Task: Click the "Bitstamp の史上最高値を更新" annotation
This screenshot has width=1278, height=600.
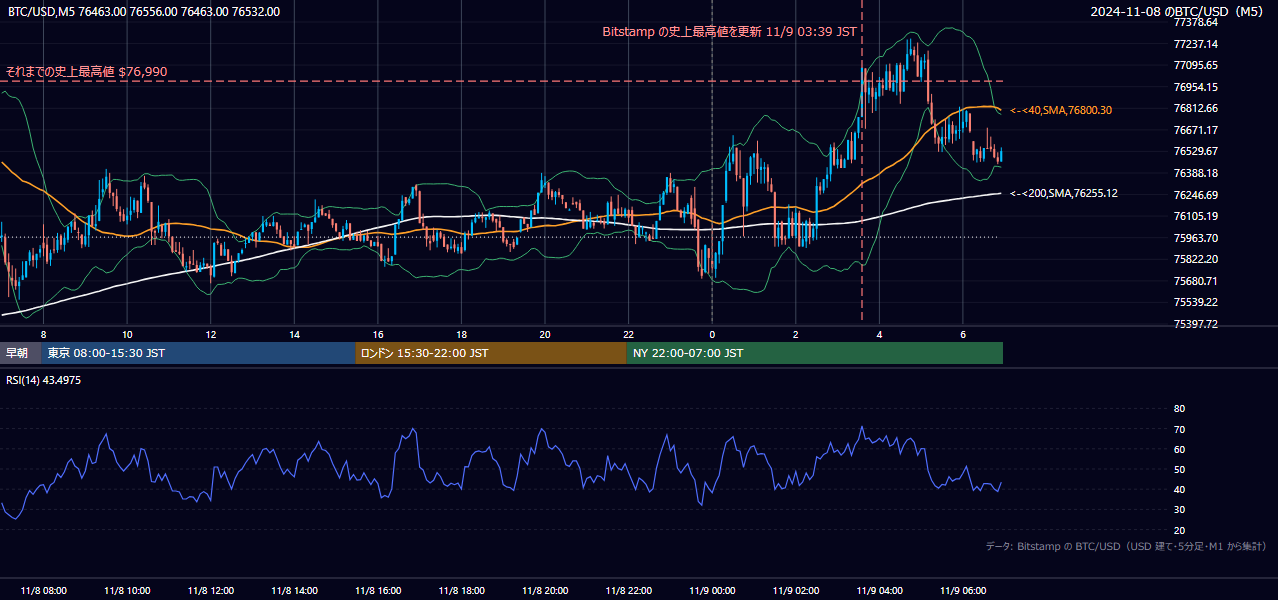Action: (x=729, y=32)
